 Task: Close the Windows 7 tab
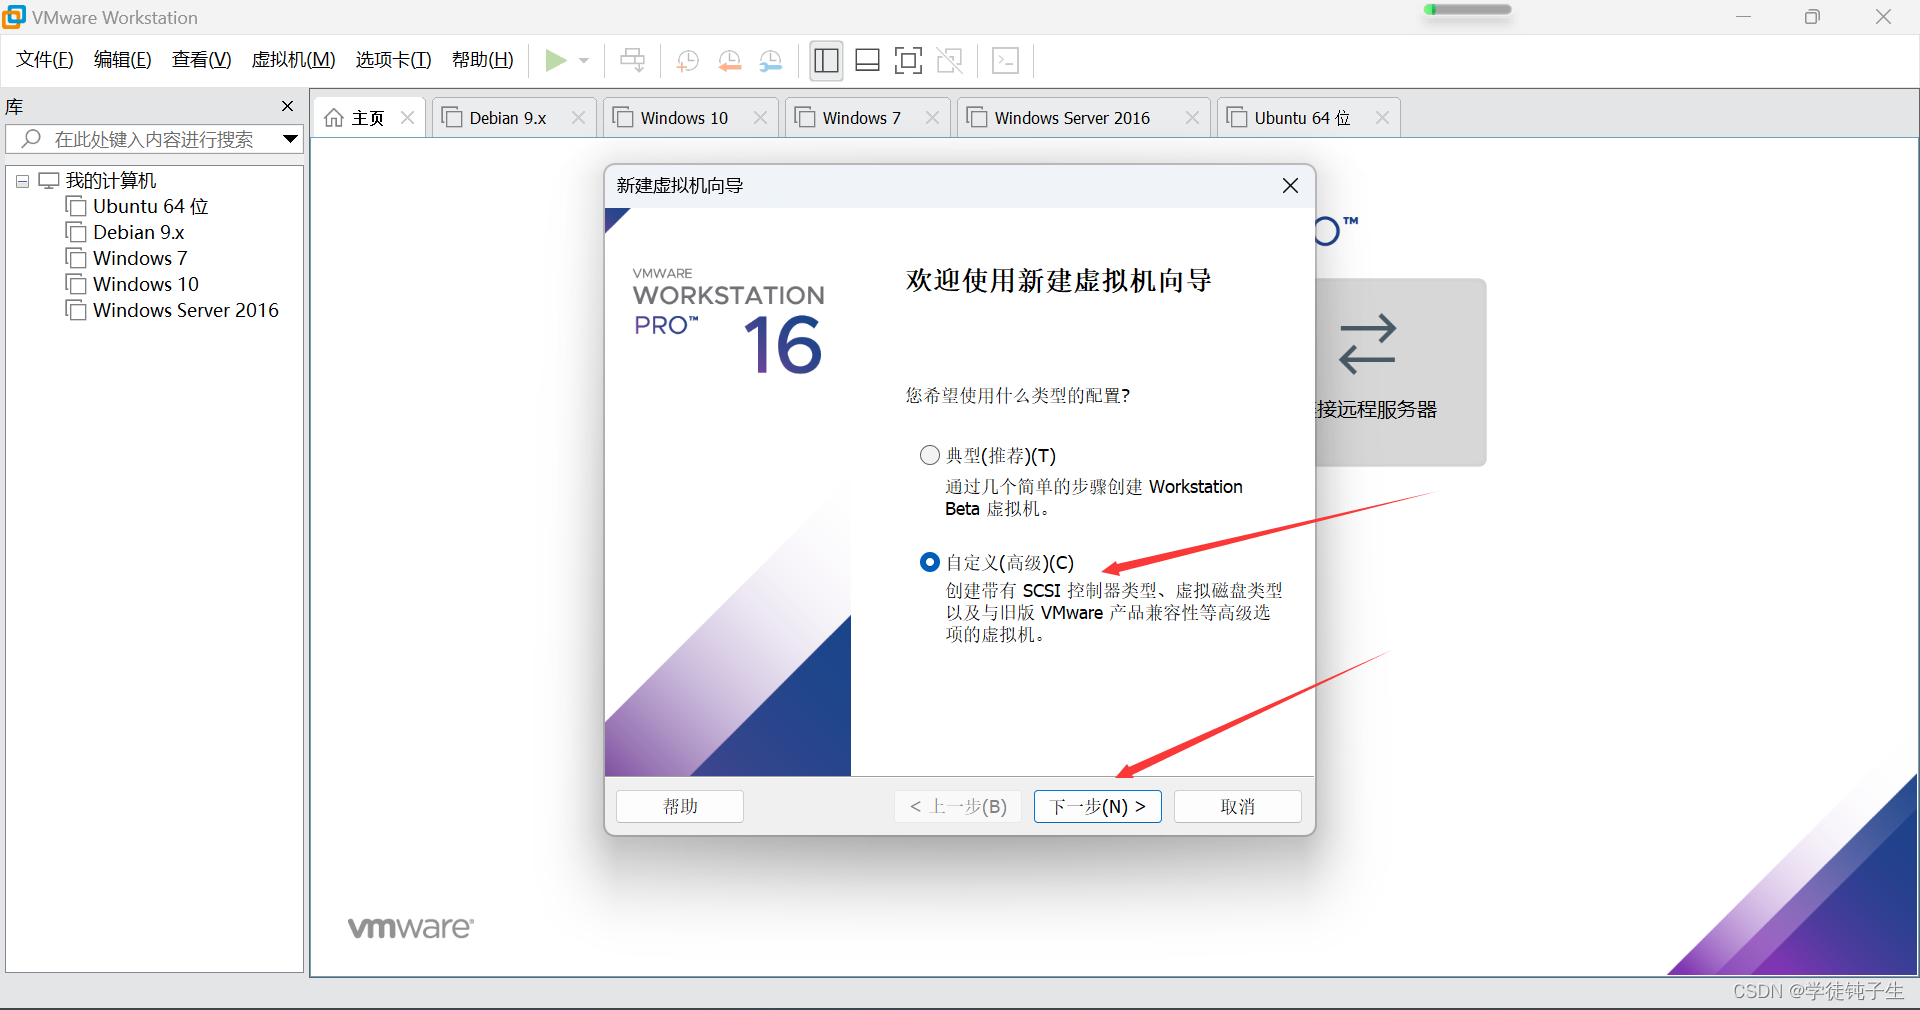pos(932,118)
